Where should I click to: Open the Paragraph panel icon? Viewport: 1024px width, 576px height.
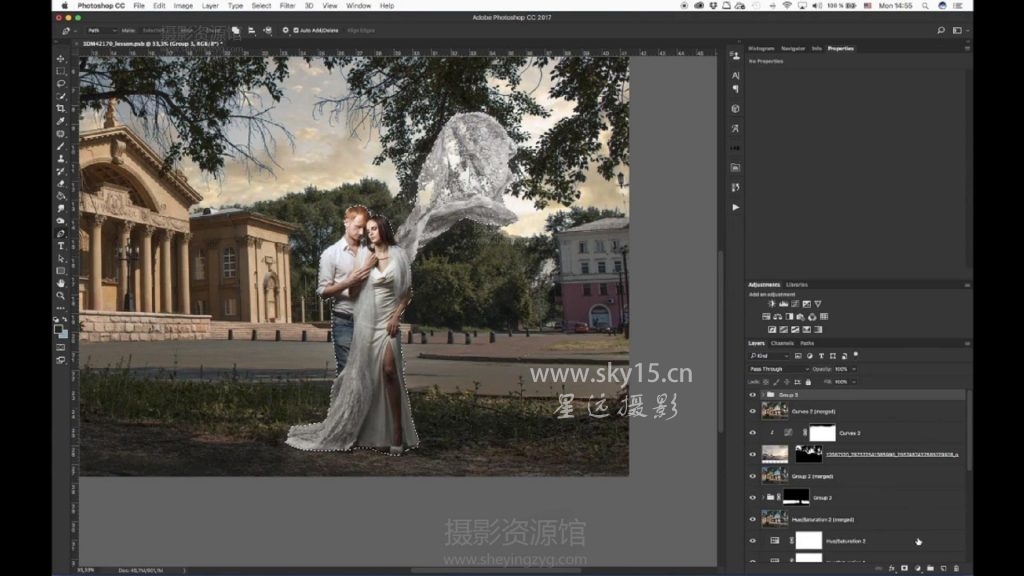coord(735,89)
